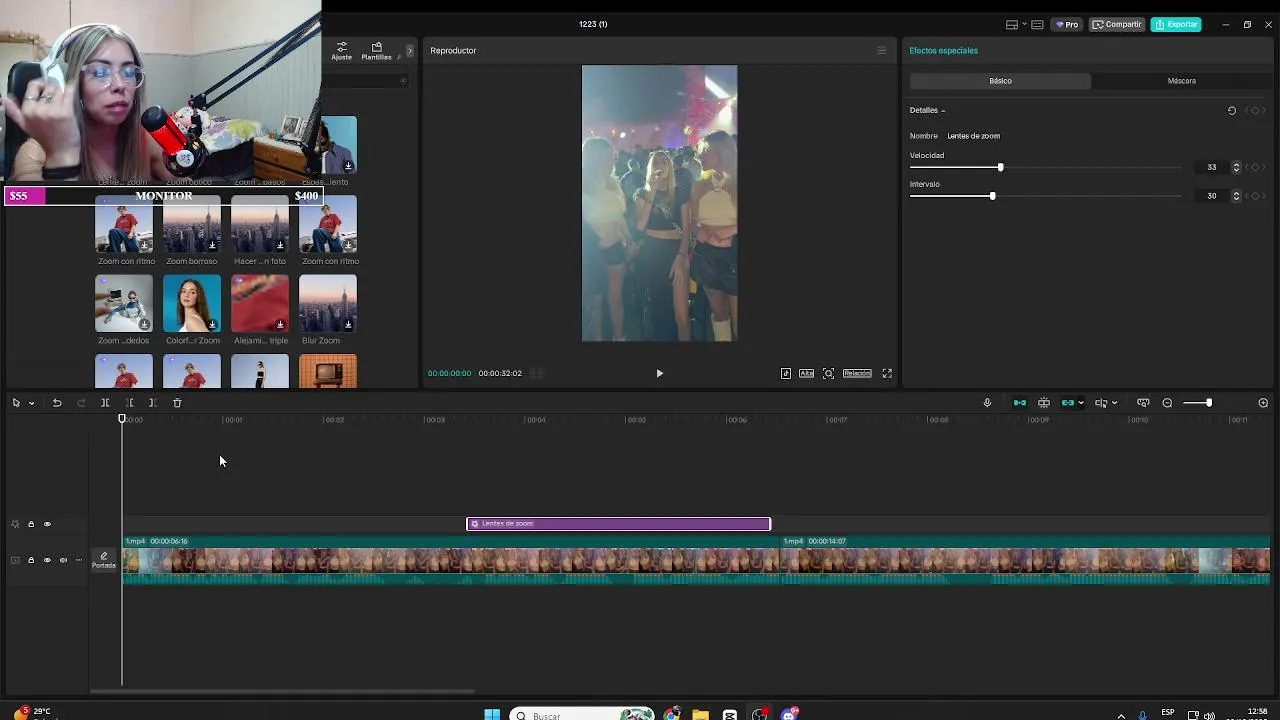Select the Blur Zoom effect thumbnail
This screenshot has width=1280, height=720.
pyautogui.click(x=328, y=304)
